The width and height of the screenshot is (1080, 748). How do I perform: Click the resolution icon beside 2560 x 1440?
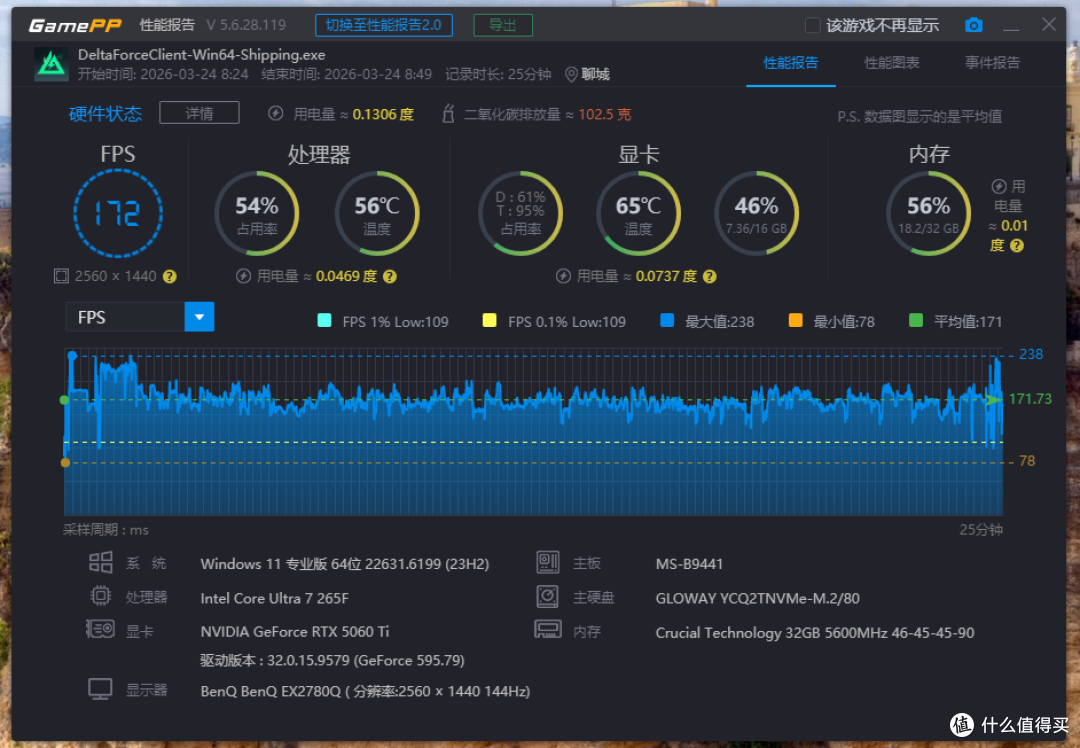61,276
